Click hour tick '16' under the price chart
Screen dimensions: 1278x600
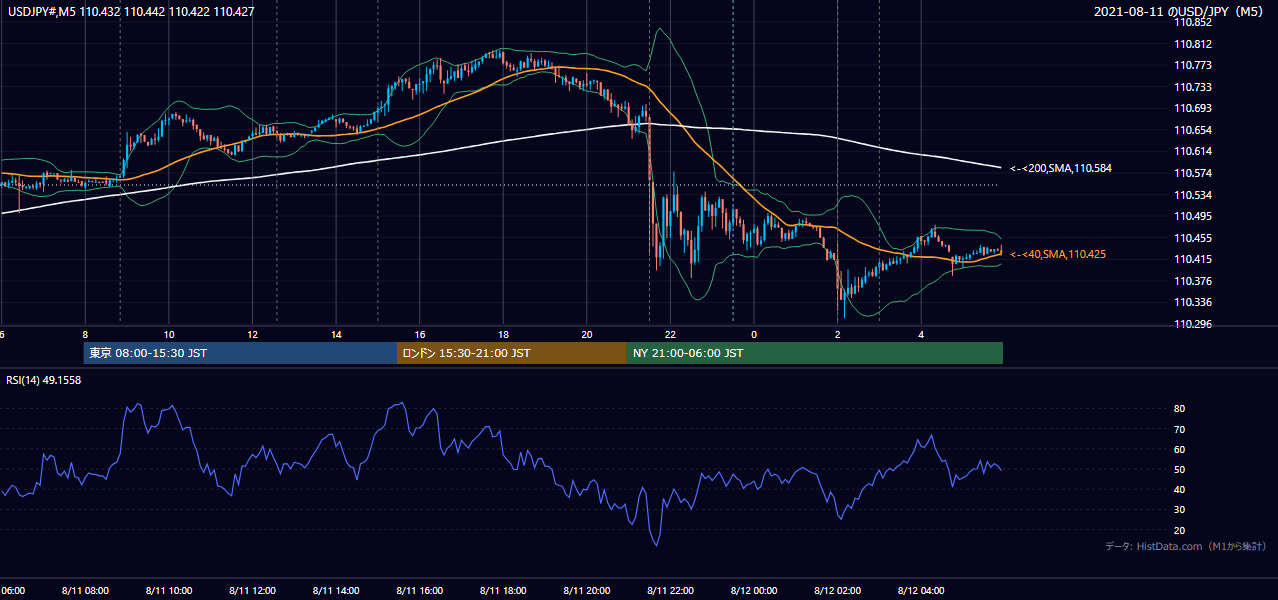[x=419, y=334]
